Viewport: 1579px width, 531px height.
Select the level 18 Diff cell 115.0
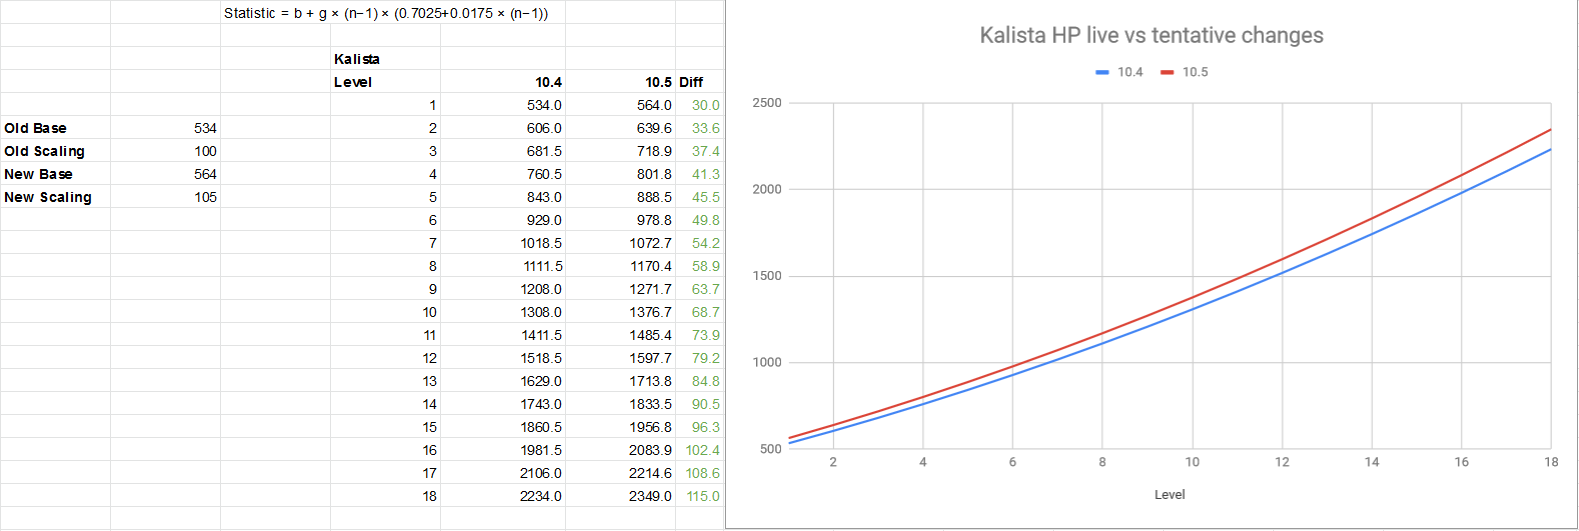pyautogui.click(x=699, y=496)
